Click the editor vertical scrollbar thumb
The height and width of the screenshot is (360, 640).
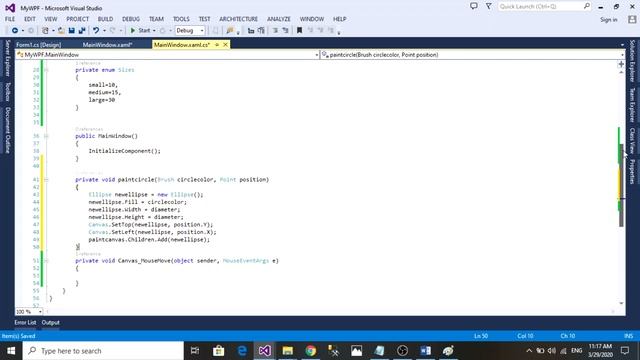point(621,184)
